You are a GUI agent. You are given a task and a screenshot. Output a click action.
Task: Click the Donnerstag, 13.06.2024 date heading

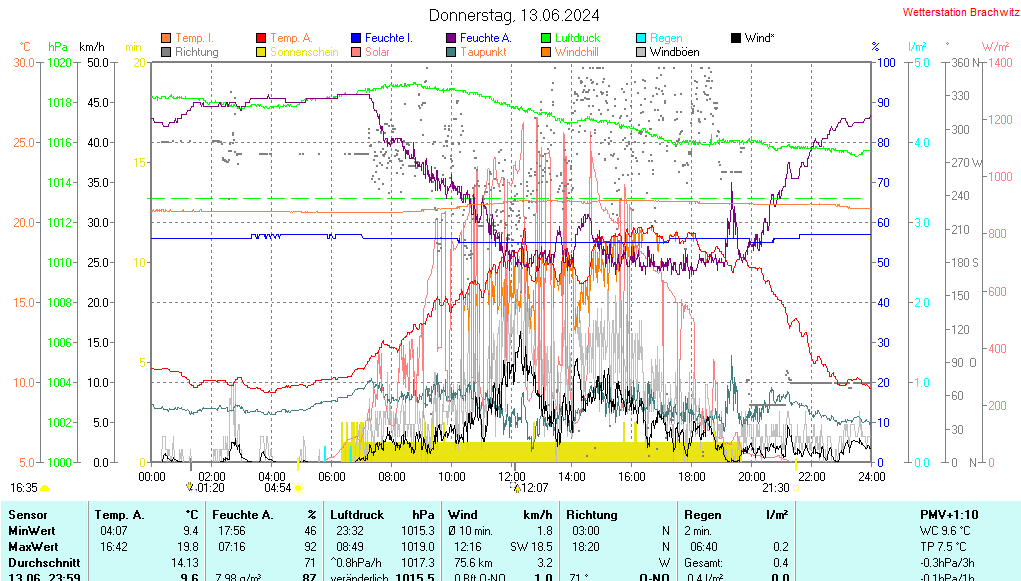[515, 15]
